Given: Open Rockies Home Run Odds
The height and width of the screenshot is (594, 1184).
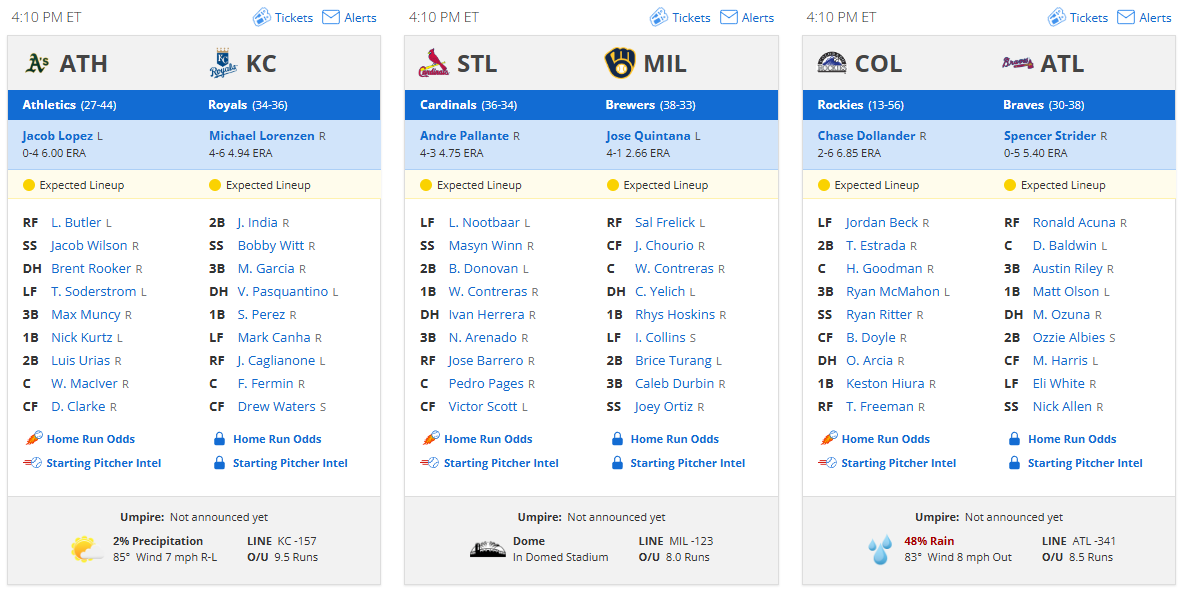Looking at the screenshot, I should point(886,439).
